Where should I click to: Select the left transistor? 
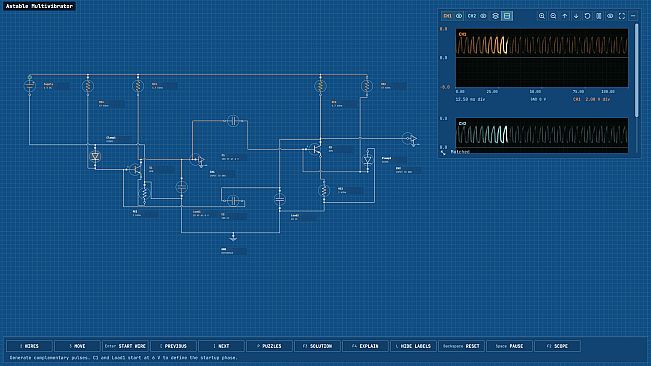point(135,169)
